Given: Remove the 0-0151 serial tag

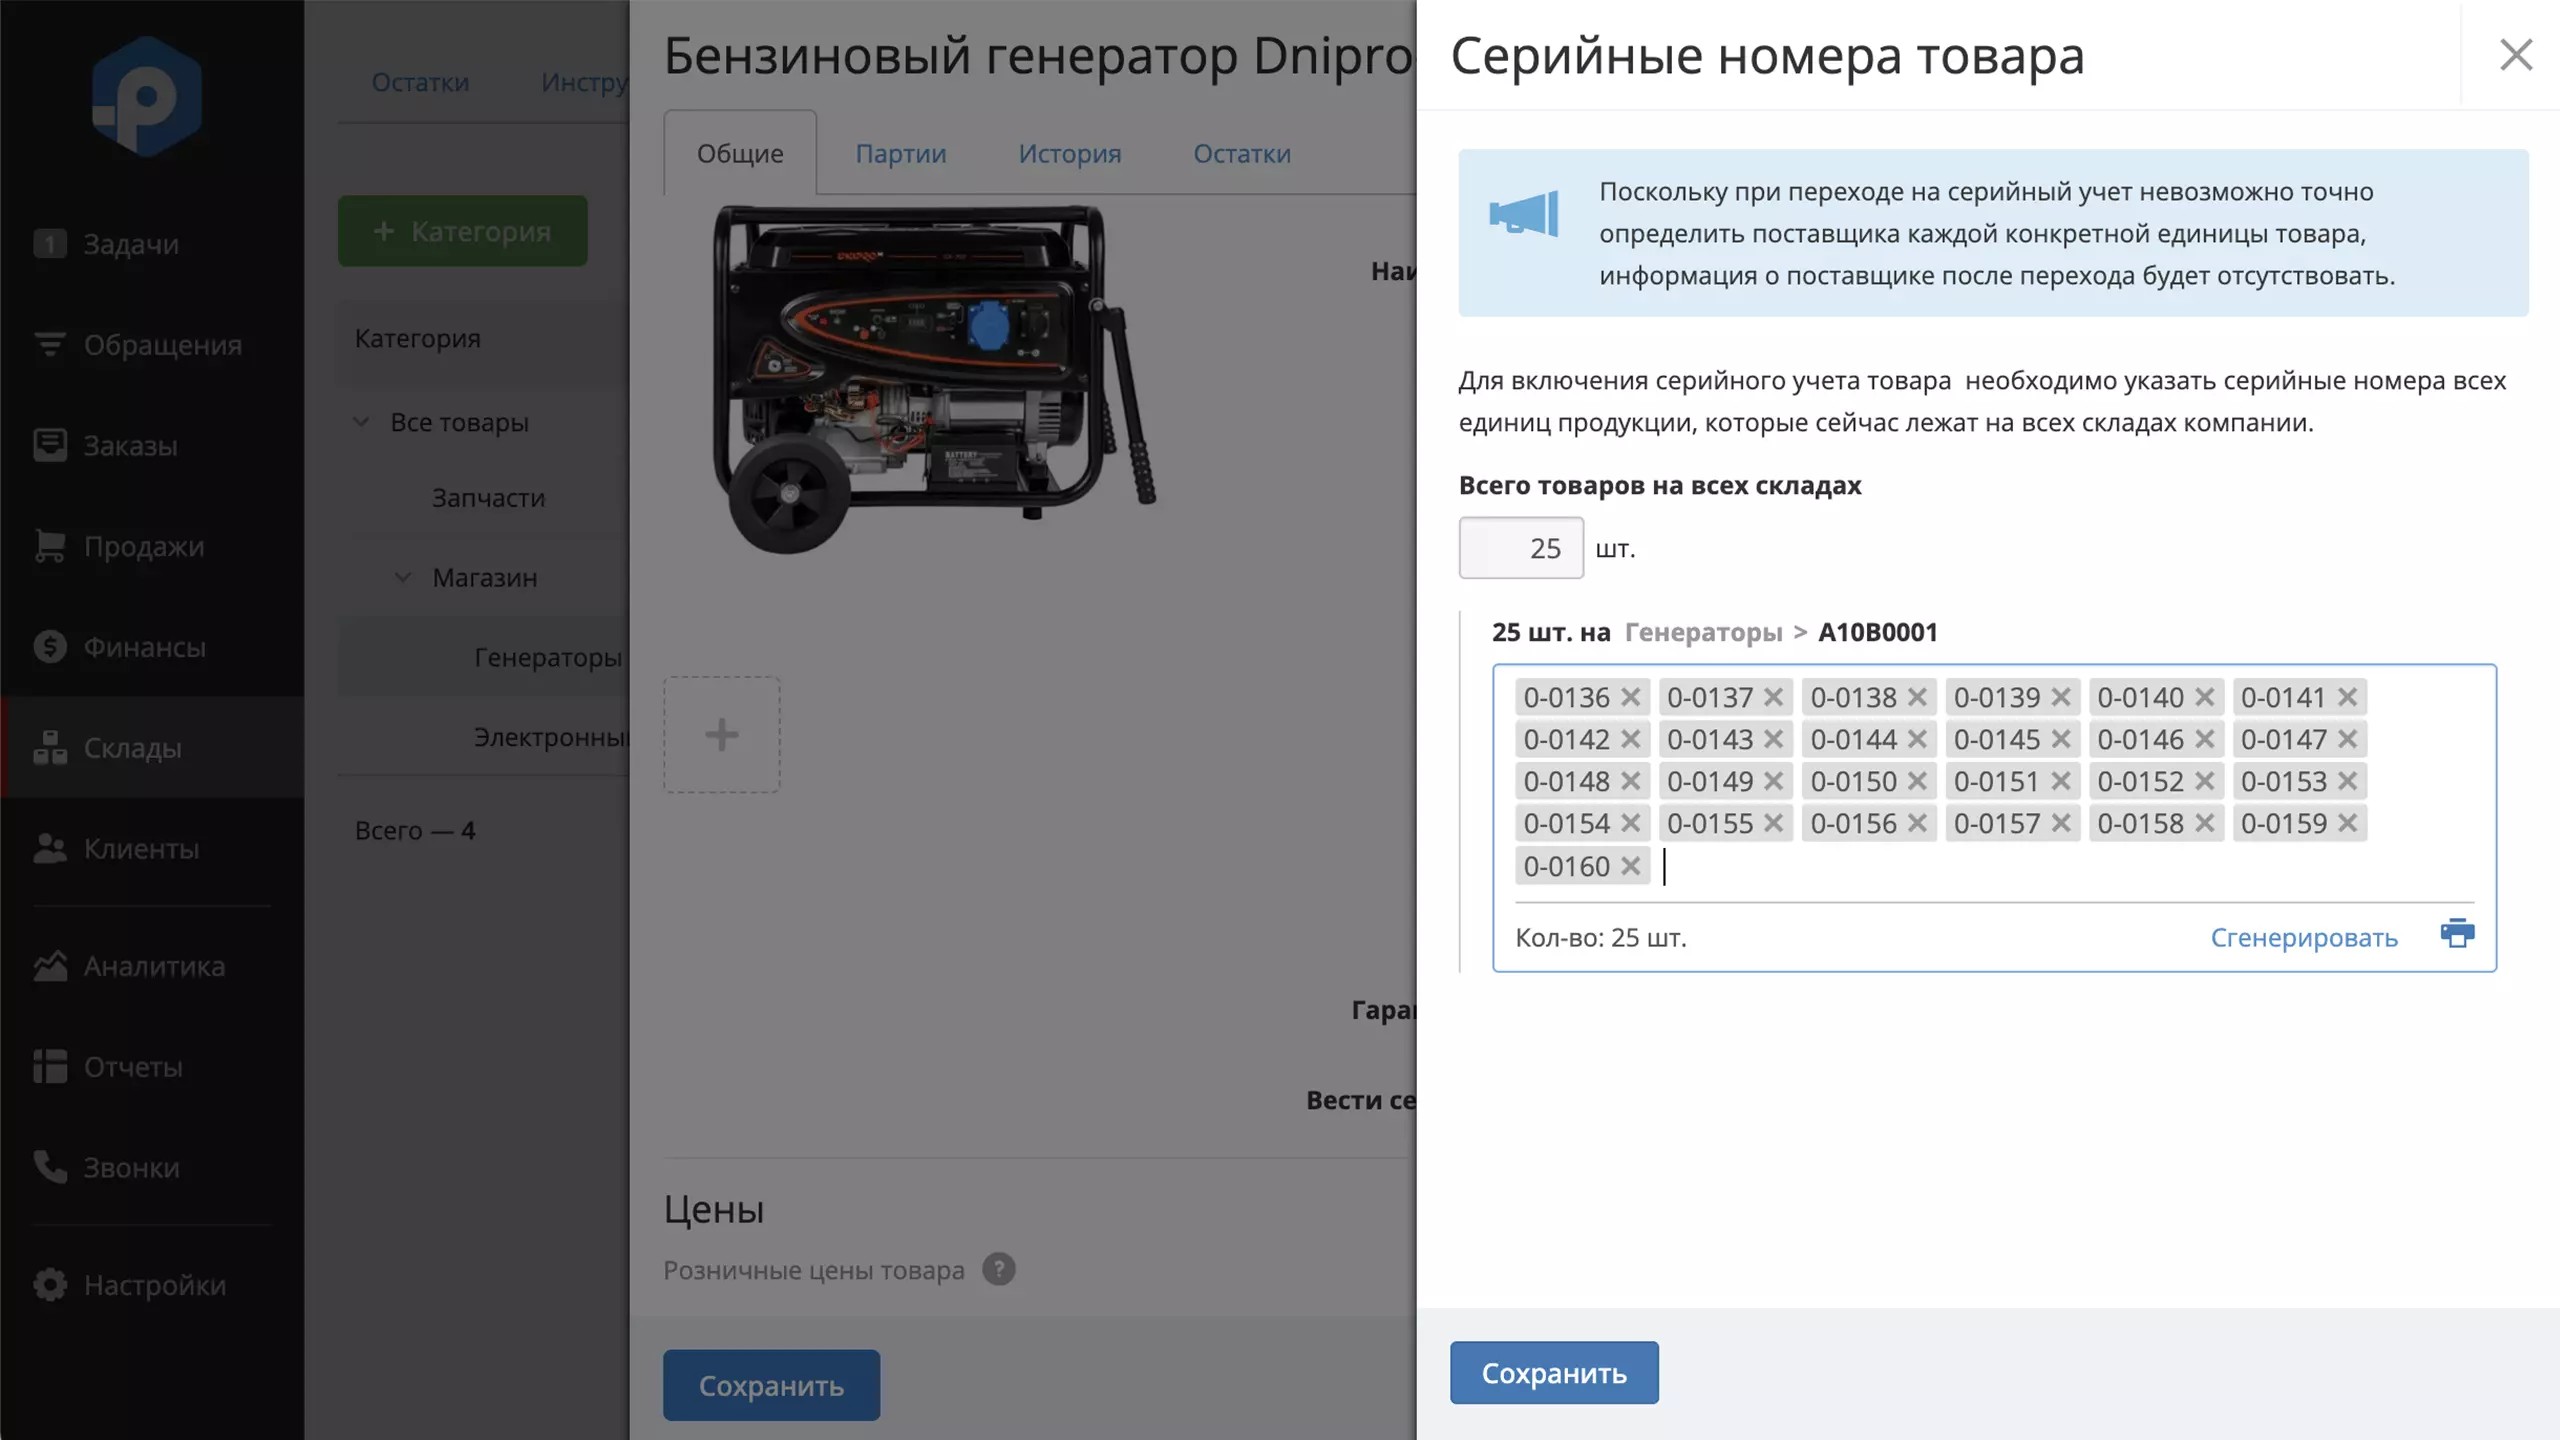Looking at the screenshot, I should click(2060, 781).
